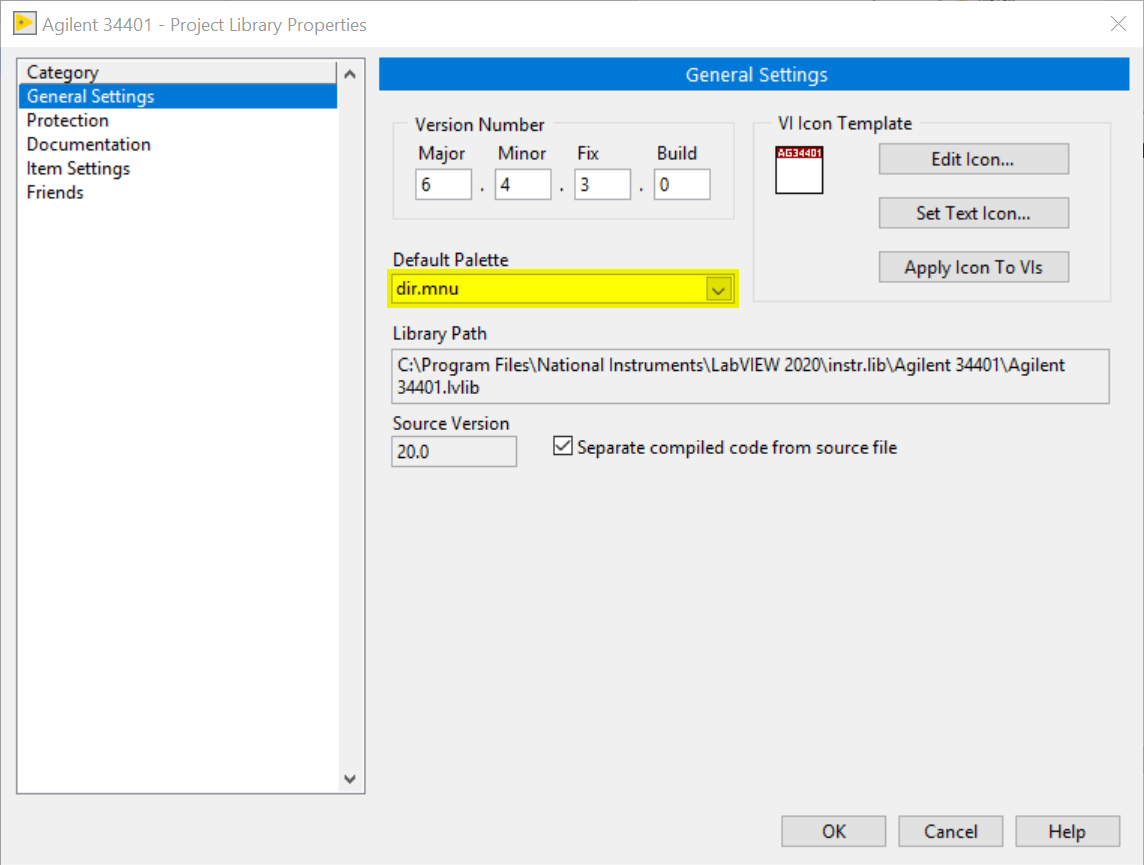The height and width of the screenshot is (865, 1144).
Task: Click the AG34401 VI icon template thumbnail
Action: point(799,170)
